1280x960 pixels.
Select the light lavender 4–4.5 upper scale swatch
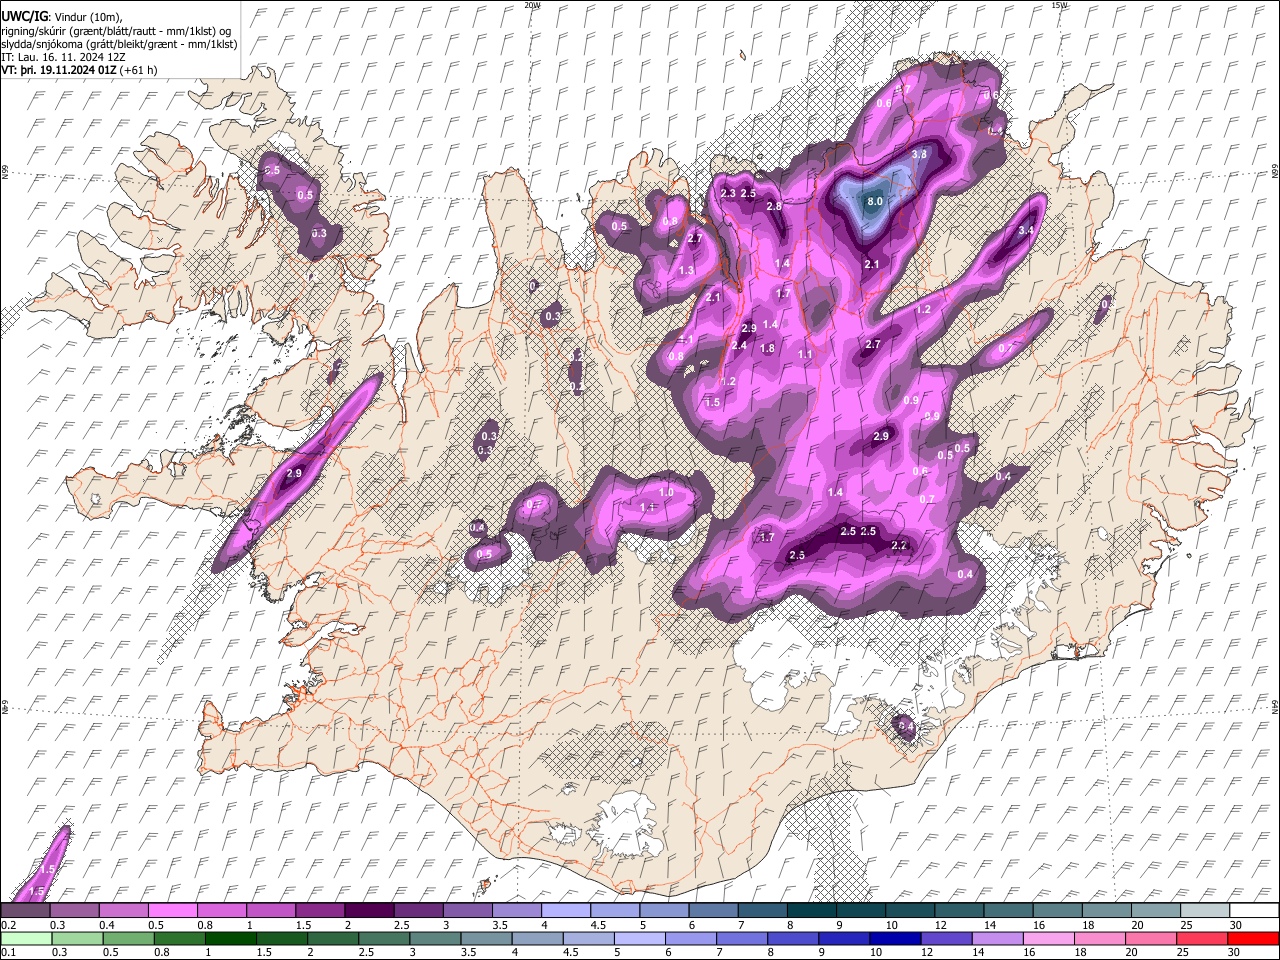click(x=566, y=911)
